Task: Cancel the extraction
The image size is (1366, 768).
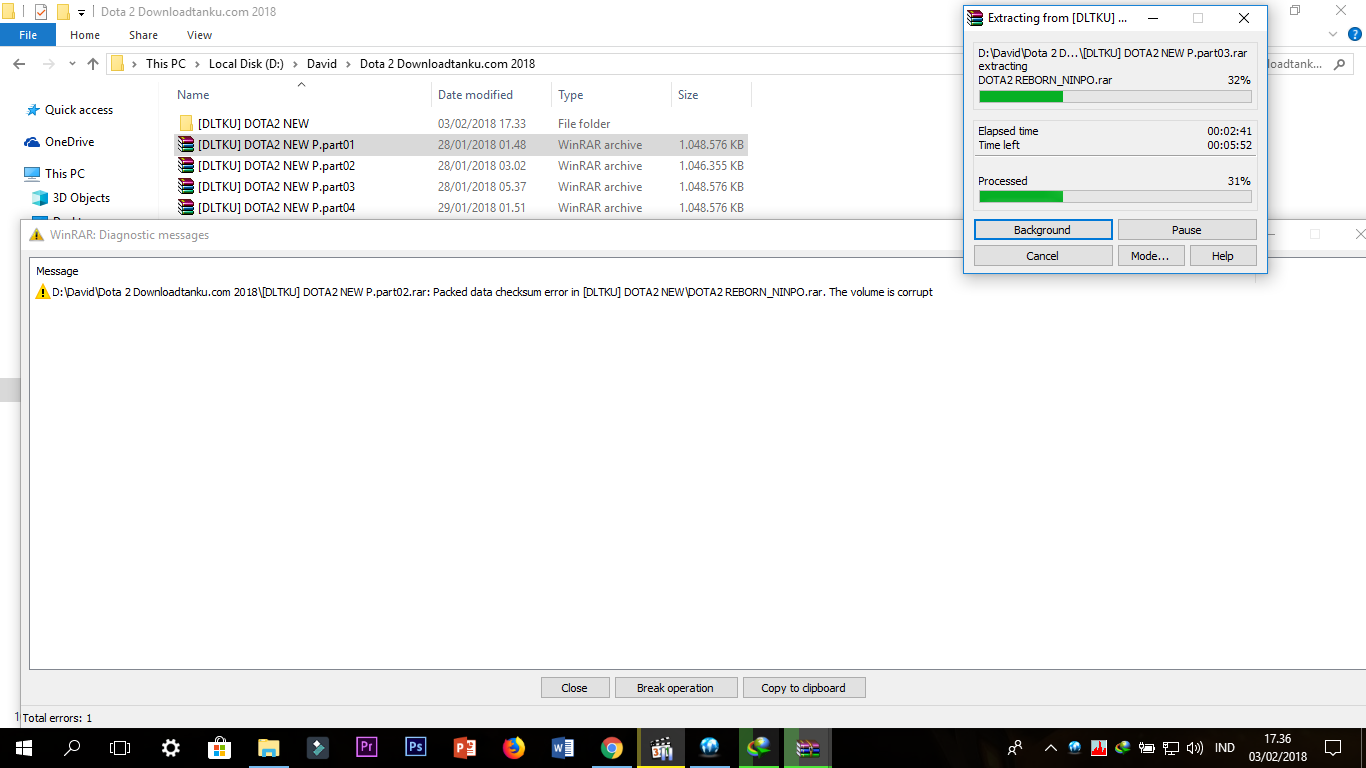Action: click(x=1043, y=256)
